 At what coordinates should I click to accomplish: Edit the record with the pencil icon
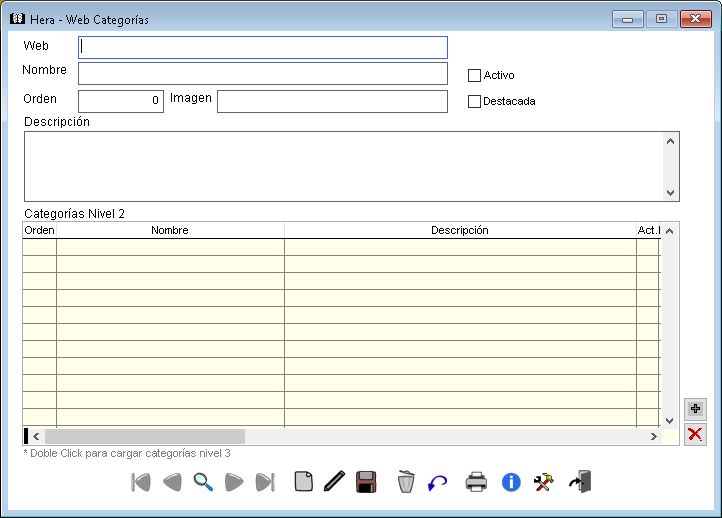coord(334,482)
